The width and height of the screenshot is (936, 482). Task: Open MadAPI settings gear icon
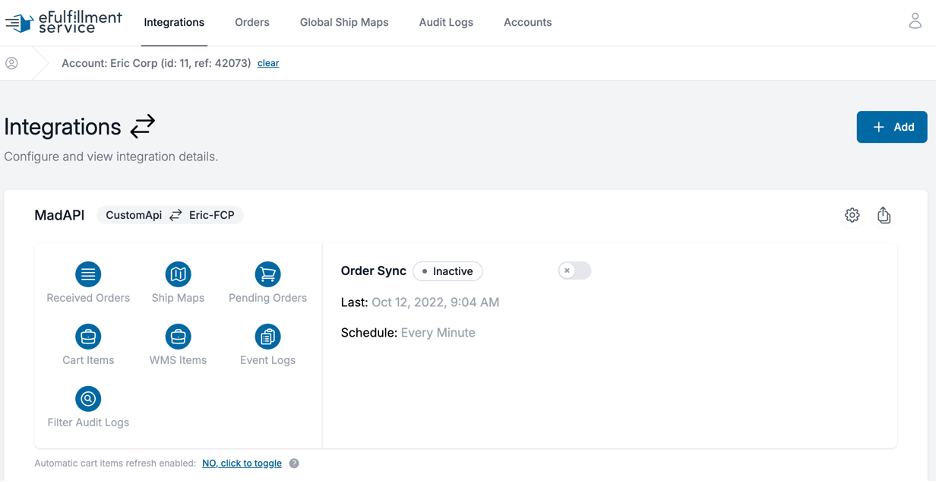coord(852,215)
